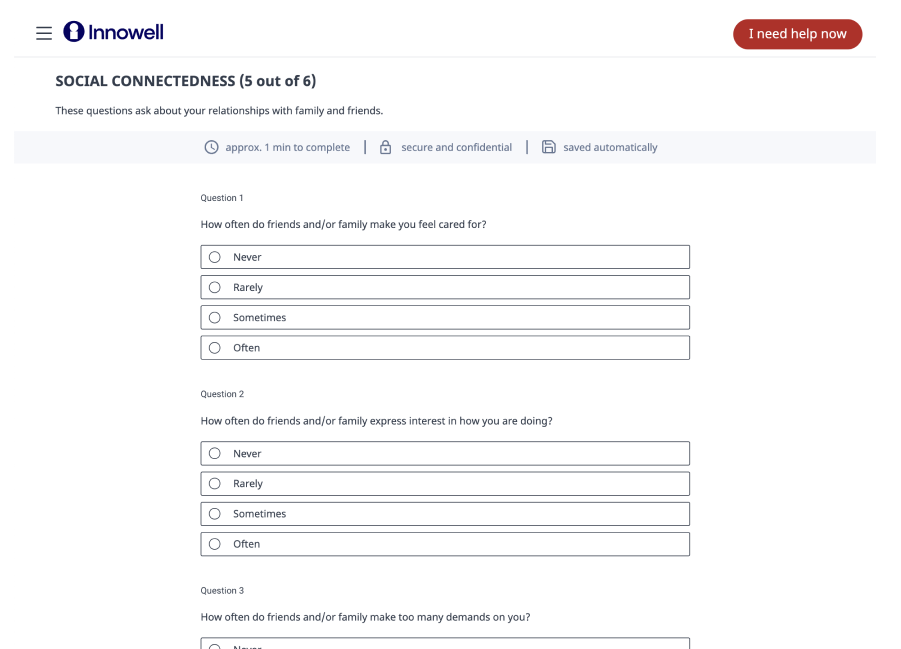Select the partially visible Never option for Question 3
The width and height of the screenshot is (901, 649).
(x=445, y=643)
